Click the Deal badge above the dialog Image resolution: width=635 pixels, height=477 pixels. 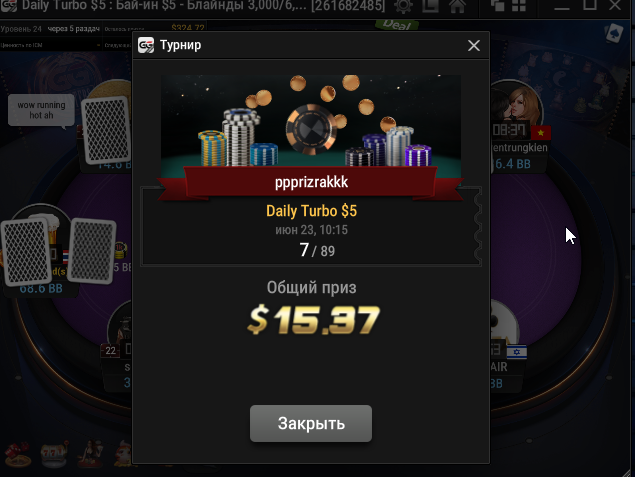click(397, 24)
